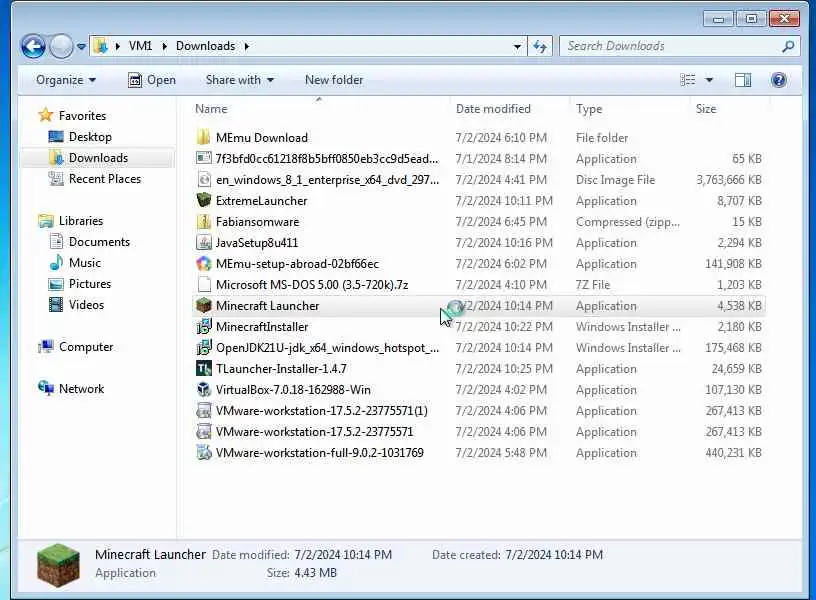Click the 7Z File type cell
This screenshot has height=600, width=816.
coord(593,285)
